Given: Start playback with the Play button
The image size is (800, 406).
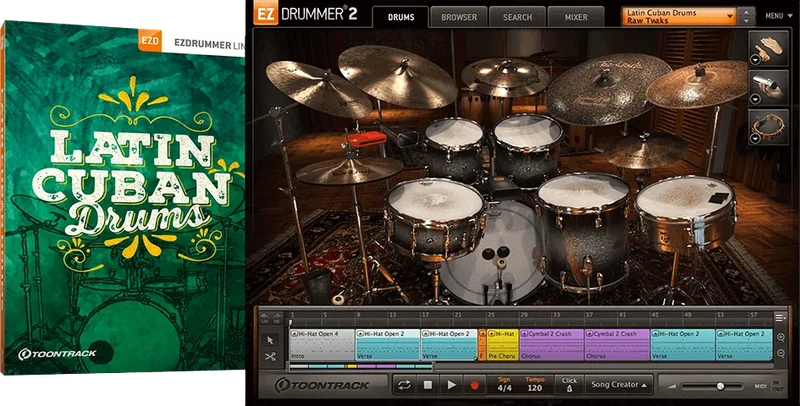Looking at the screenshot, I should tap(451, 385).
